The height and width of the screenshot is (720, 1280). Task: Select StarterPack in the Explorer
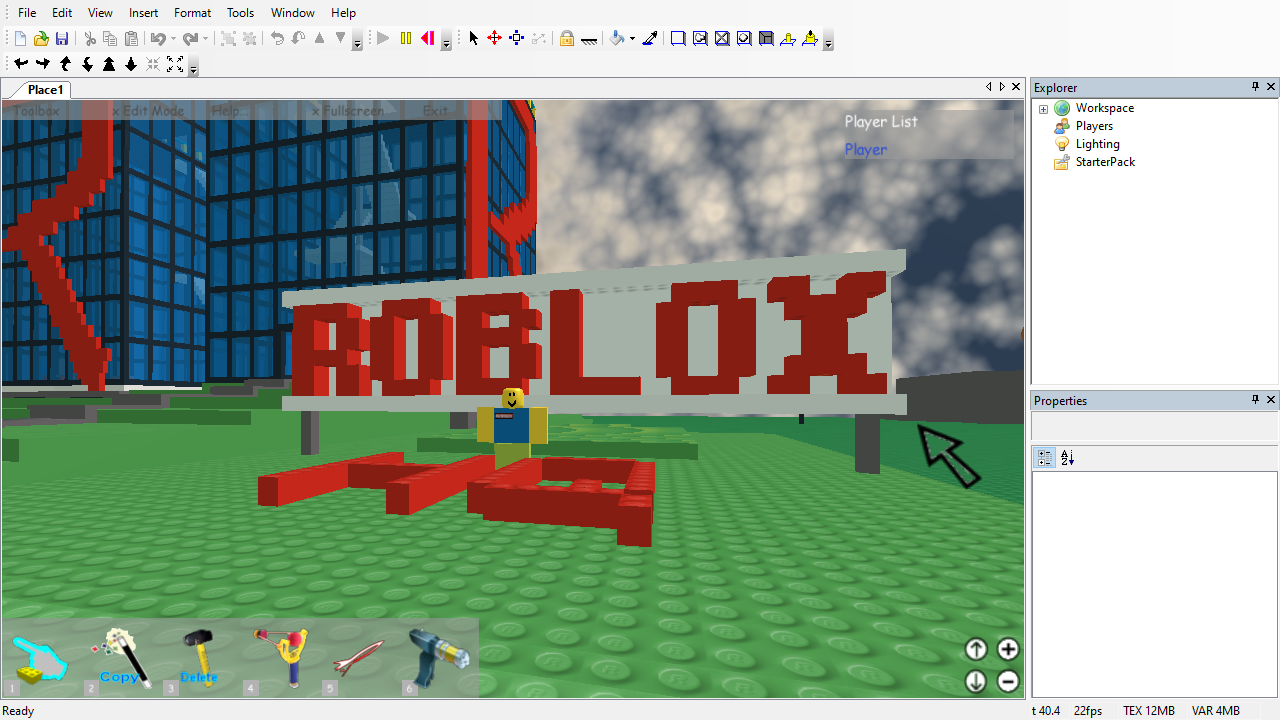[x=1105, y=162]
